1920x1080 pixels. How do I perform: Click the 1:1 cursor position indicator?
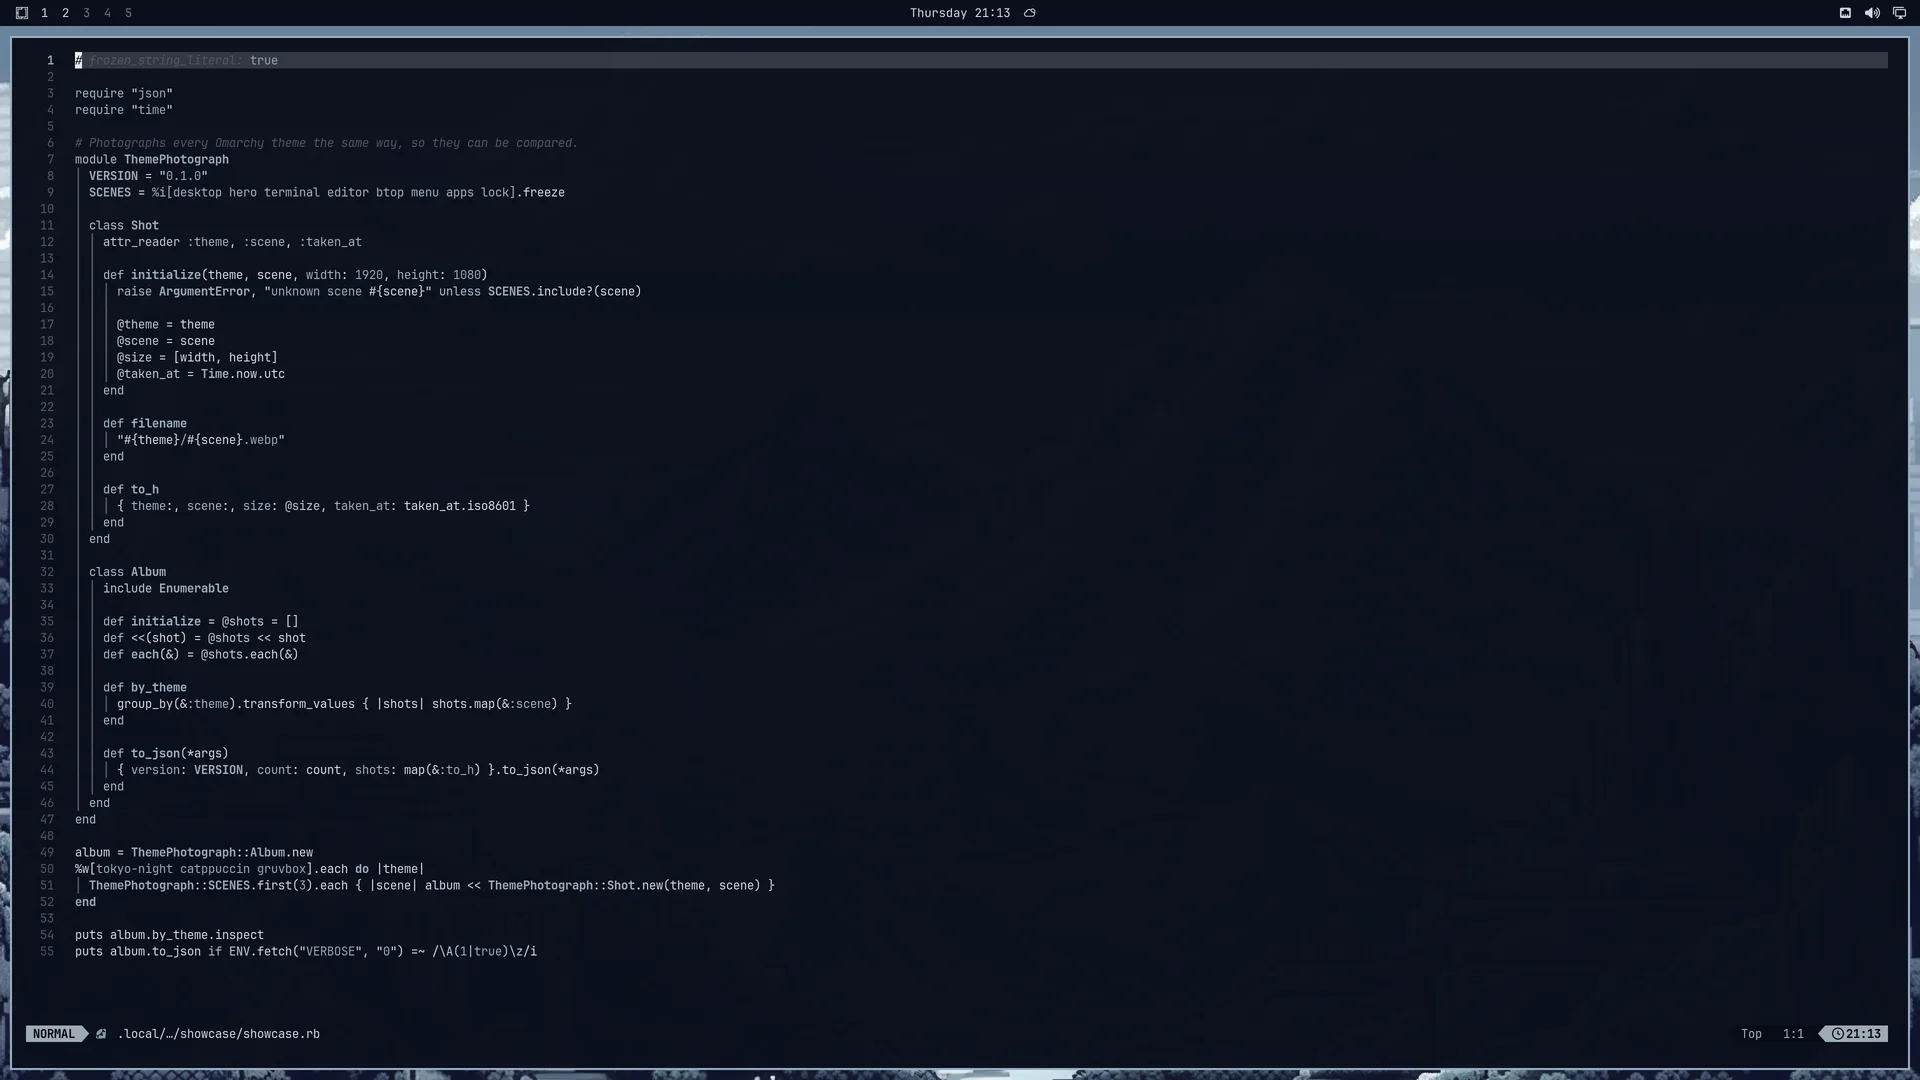click(x=1793, y=1034)
